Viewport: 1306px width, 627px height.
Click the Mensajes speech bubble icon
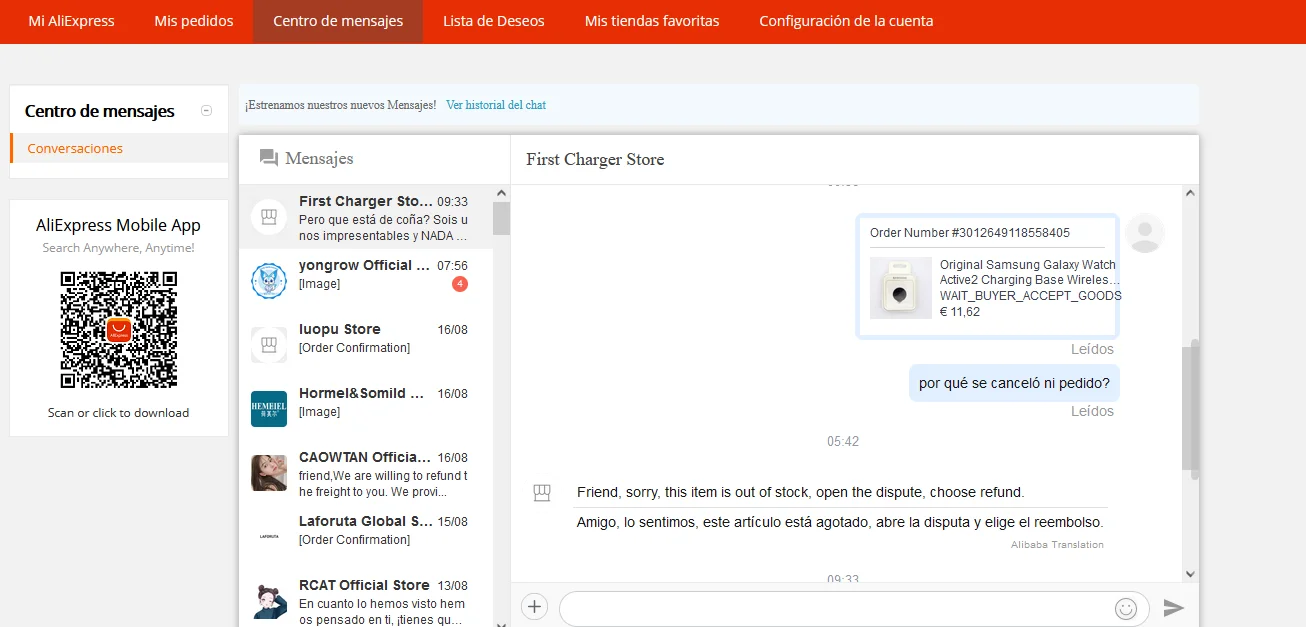click(x=268, y=158)
